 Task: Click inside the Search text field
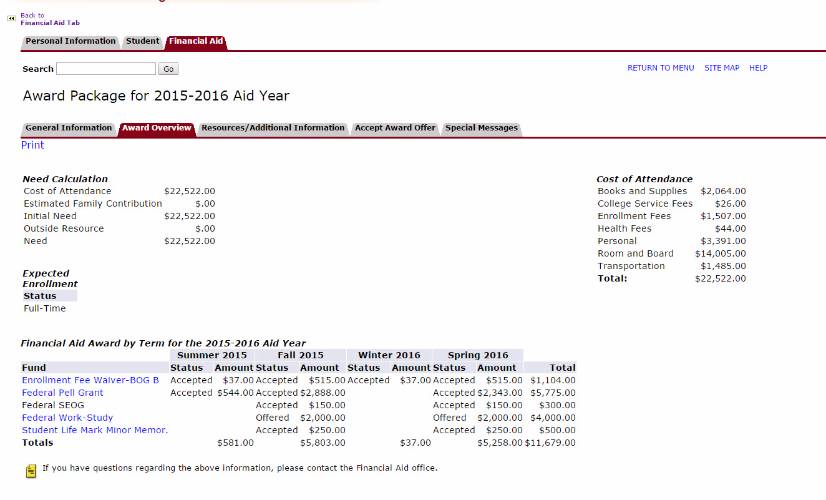tap(106, 69)
